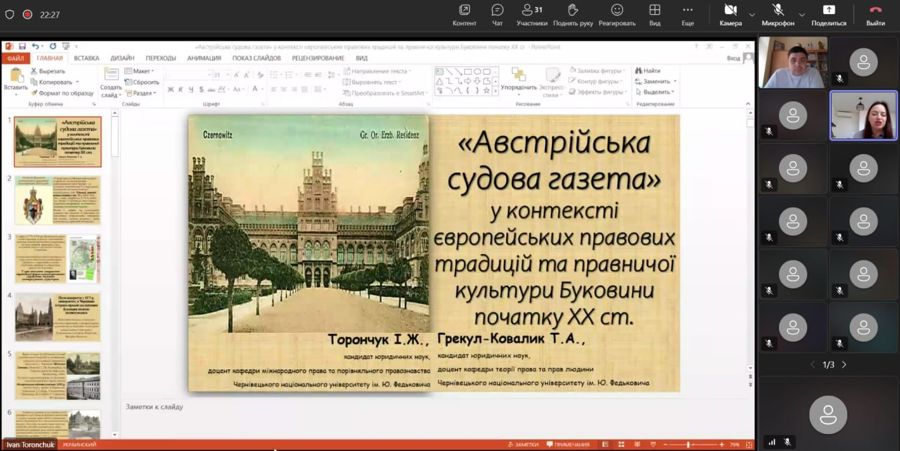This screenshot has height=451, width=900.
Task: Go to next participants page arrow
Action: tap(844, 365)
